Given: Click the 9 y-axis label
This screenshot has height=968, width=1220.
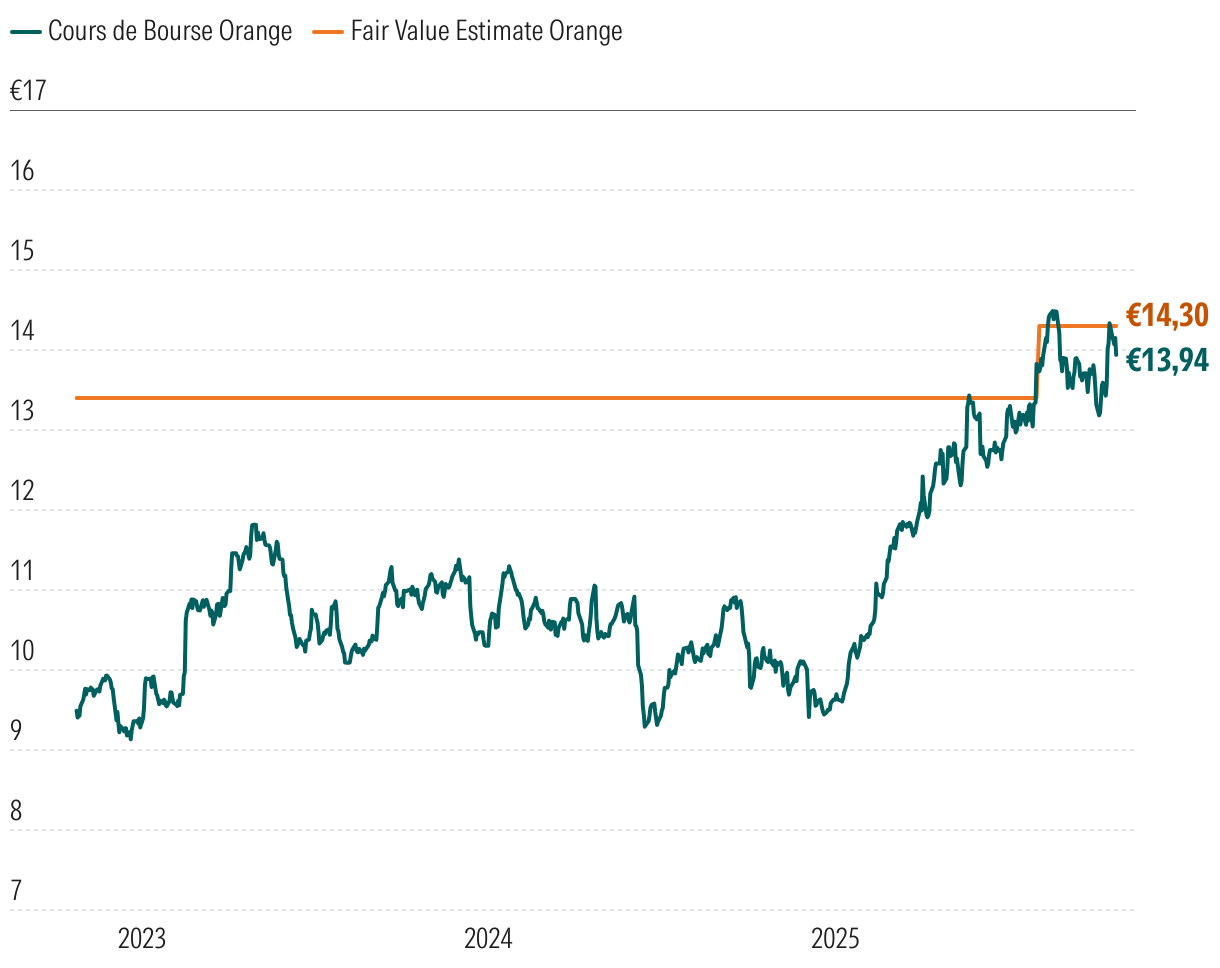Looking at the screenshot, I should [x=16, y=731].
